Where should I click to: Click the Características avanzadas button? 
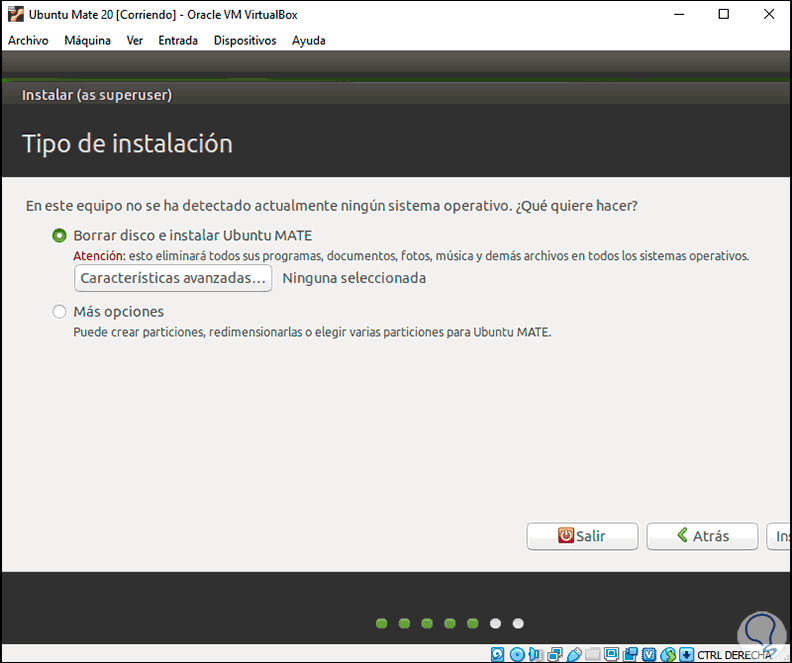pos(173,278)
